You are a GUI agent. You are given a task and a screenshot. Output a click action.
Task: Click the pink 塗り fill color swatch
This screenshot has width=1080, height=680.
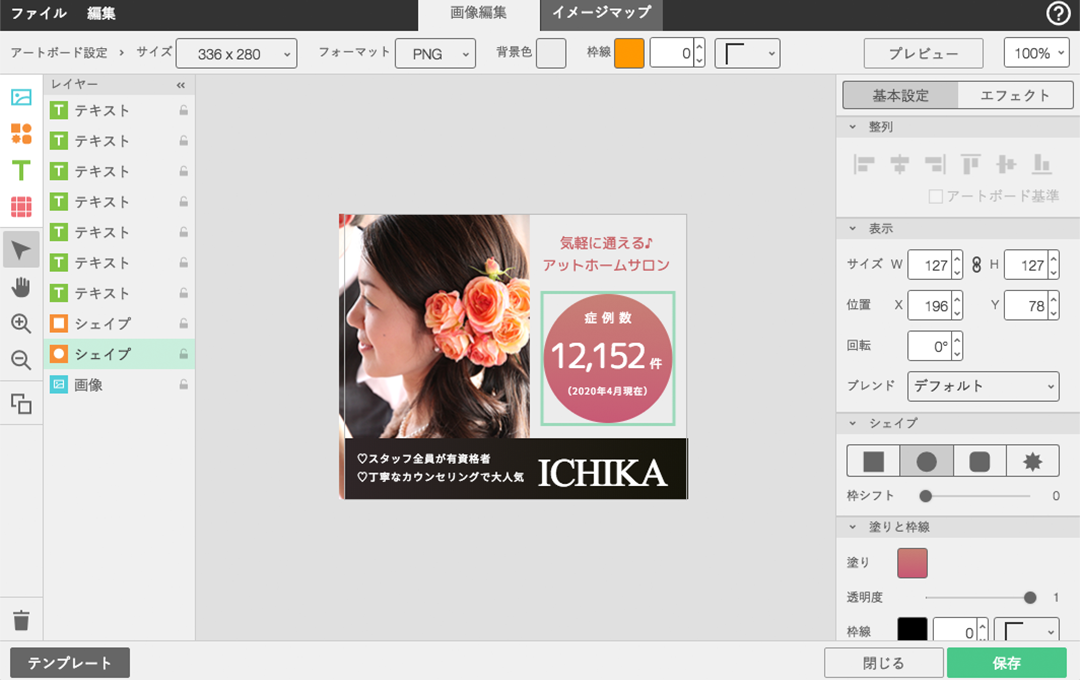pyautogui.click(x=913, y=563)
